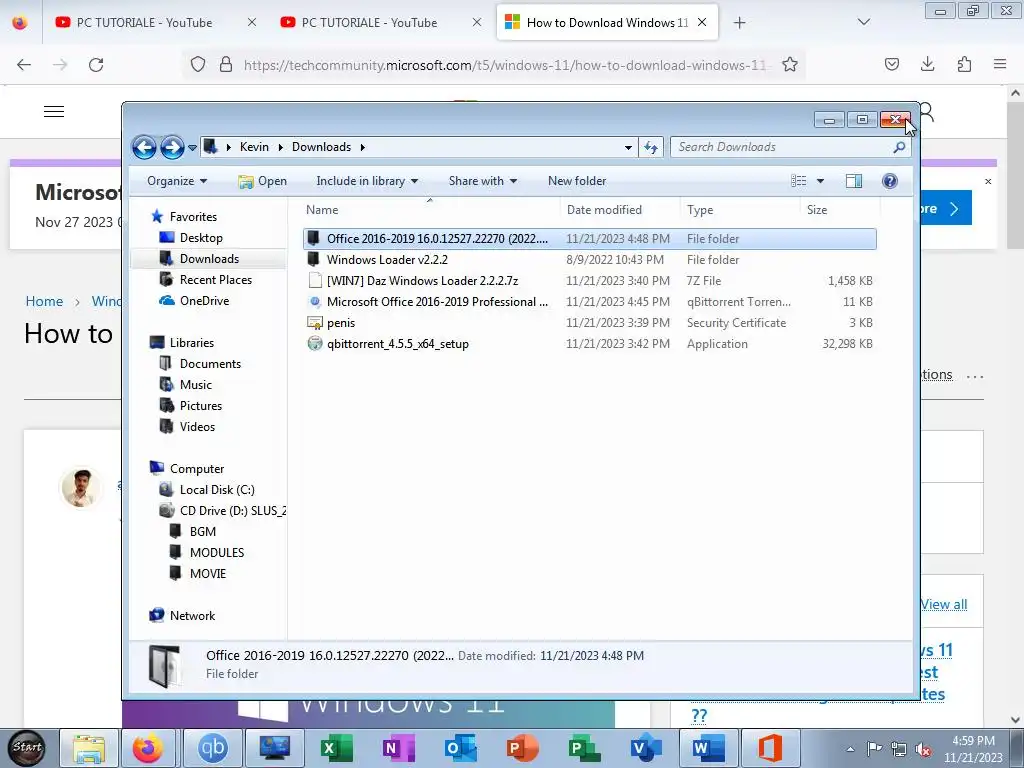This screenshot has width=1024, height=768.
Task: Select Computer in navigation pane
Action: (197, 468)
